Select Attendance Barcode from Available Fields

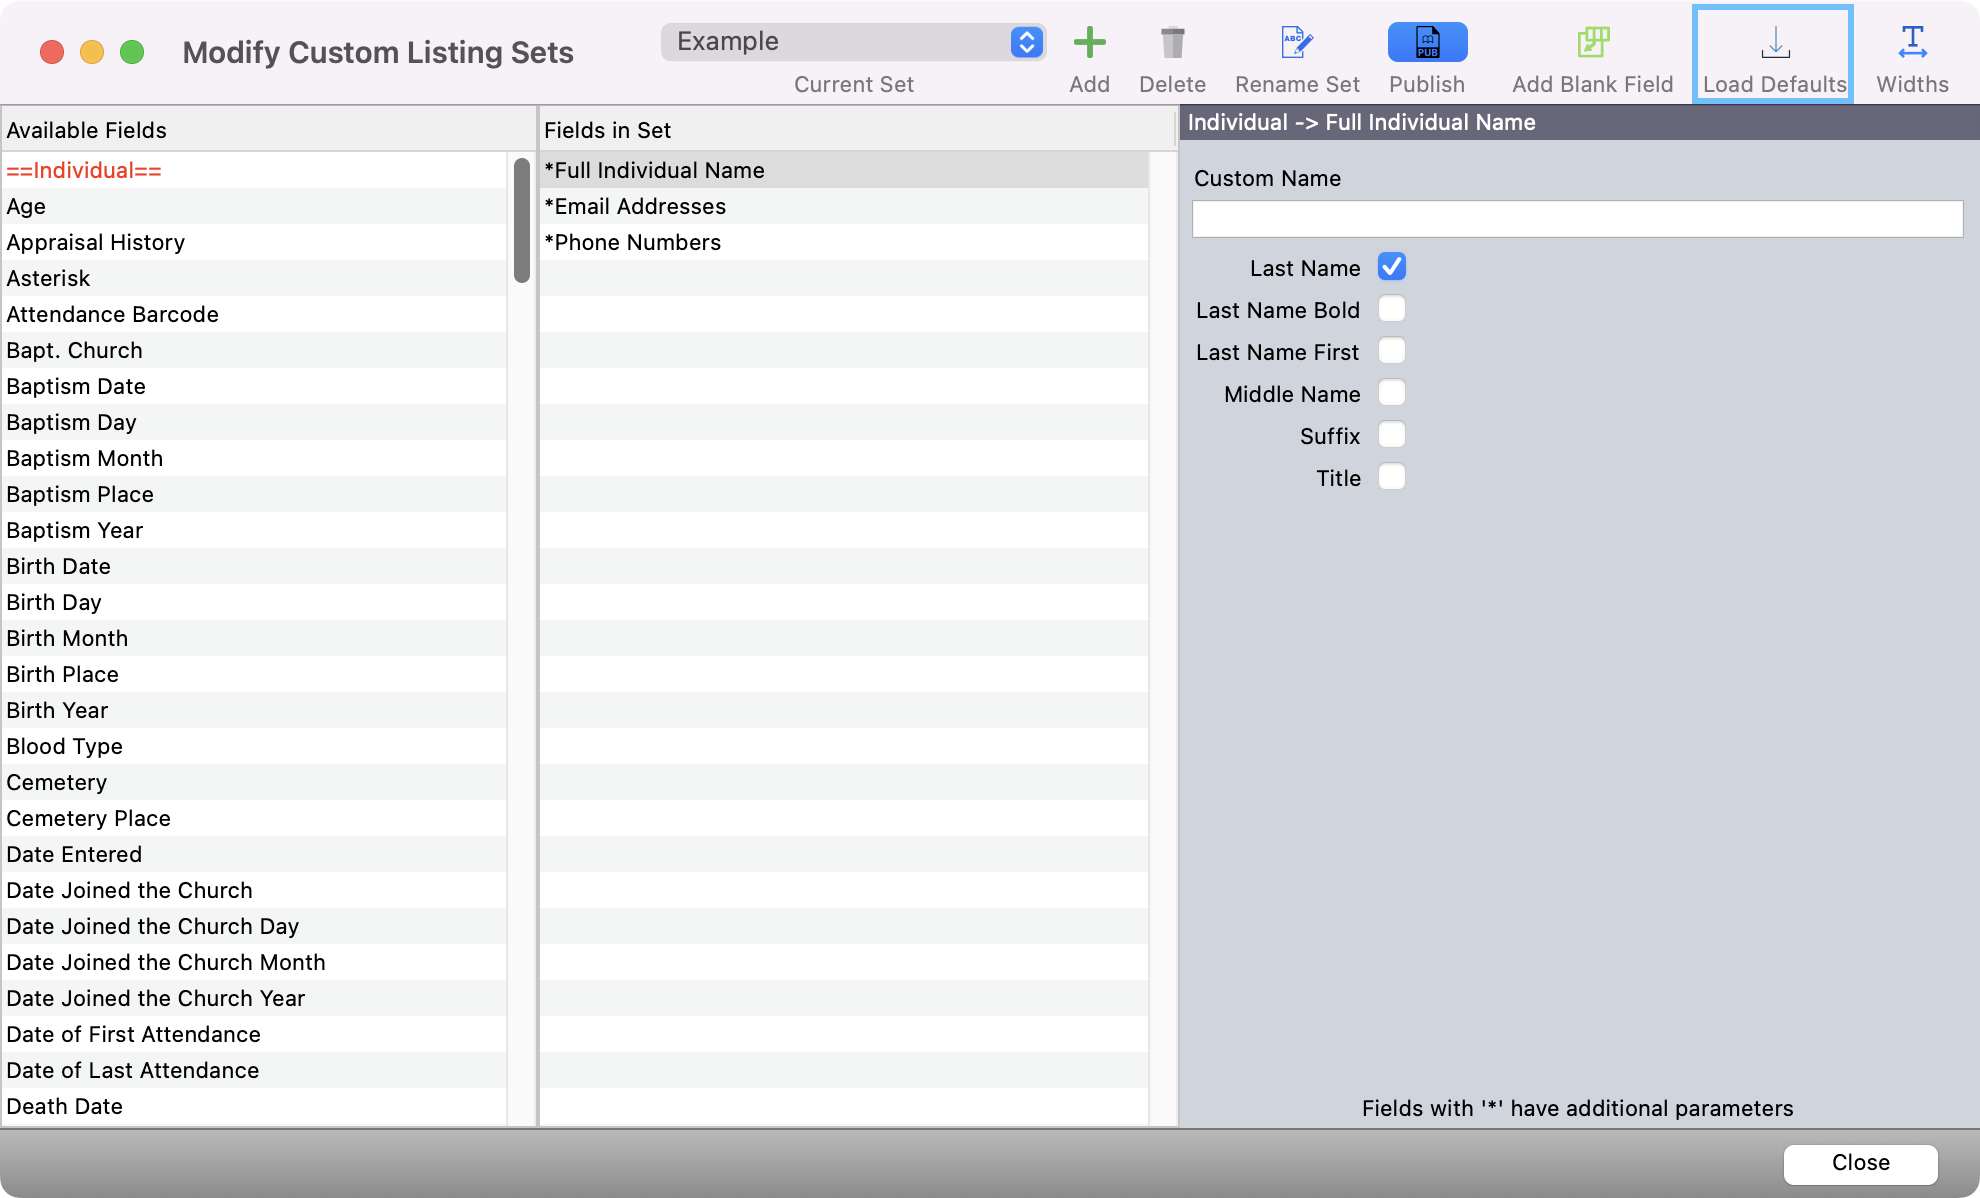113,314
